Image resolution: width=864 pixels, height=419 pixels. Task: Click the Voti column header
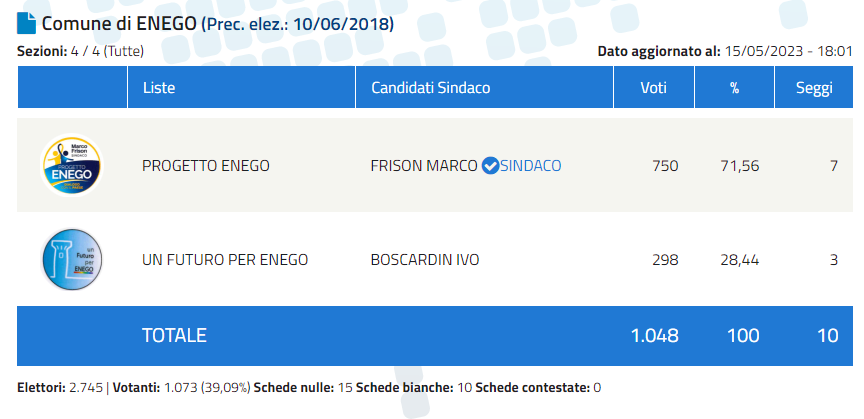coord(654,88)
